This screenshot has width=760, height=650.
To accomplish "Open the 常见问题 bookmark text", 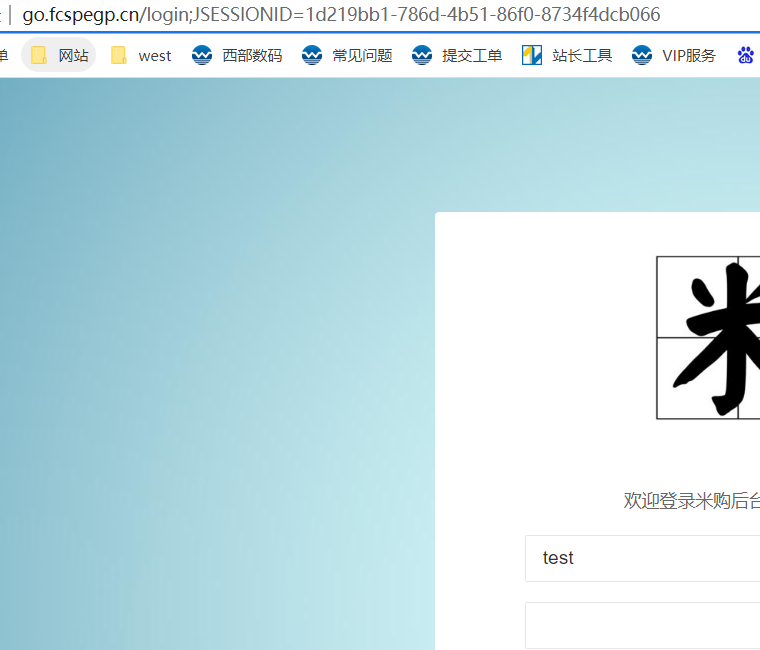I will click(362, 55).
